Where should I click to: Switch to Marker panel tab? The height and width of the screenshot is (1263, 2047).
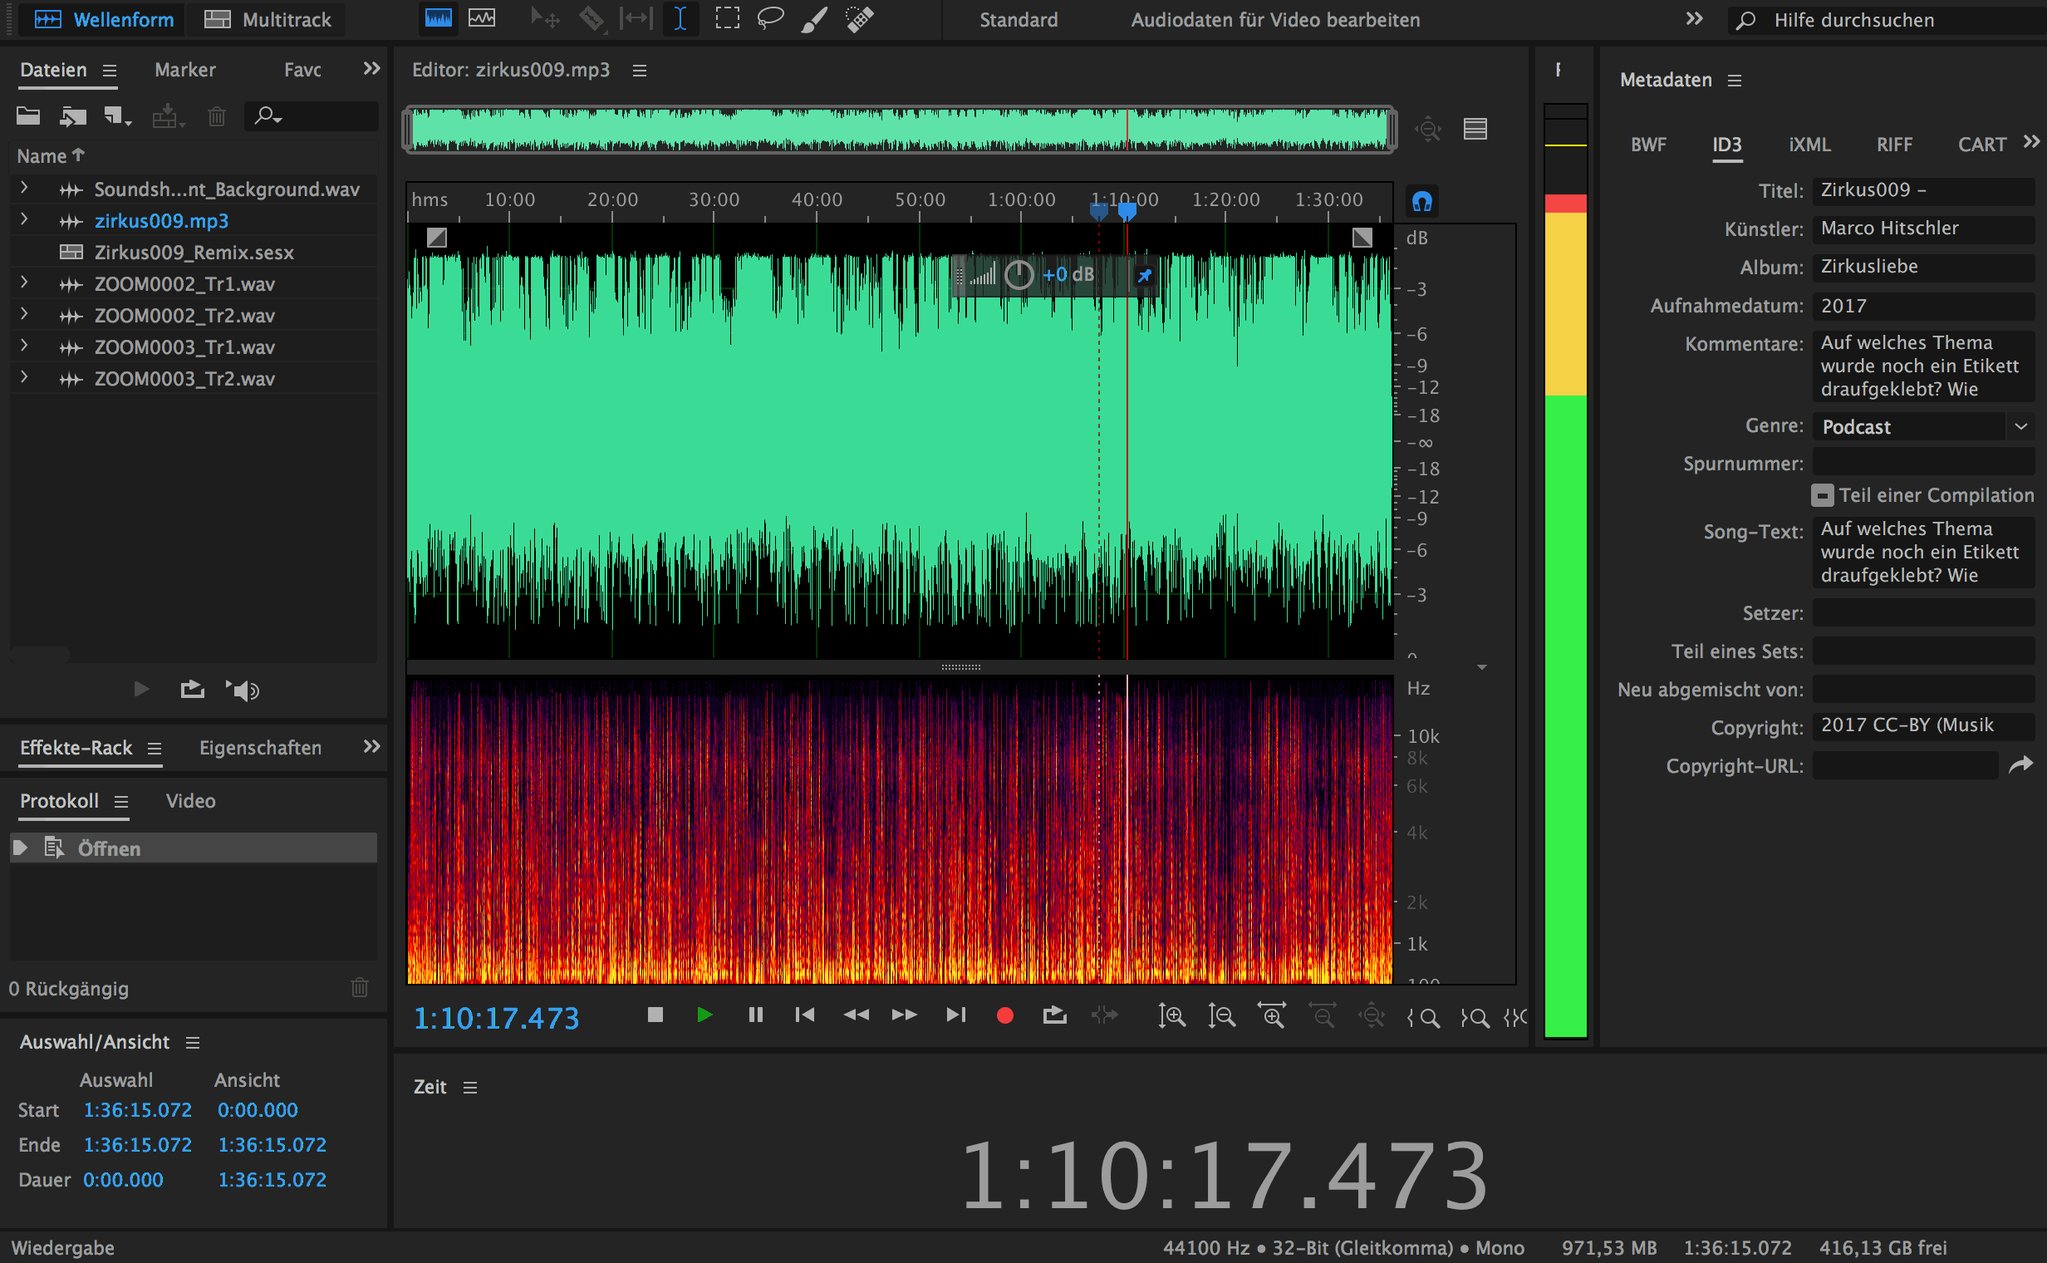point(185,70)
